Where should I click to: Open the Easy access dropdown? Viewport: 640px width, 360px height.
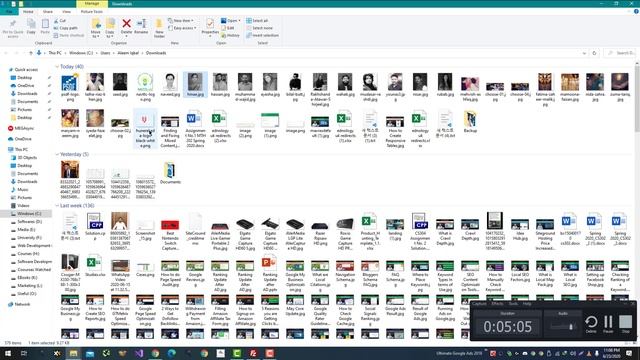pos(182,28)
